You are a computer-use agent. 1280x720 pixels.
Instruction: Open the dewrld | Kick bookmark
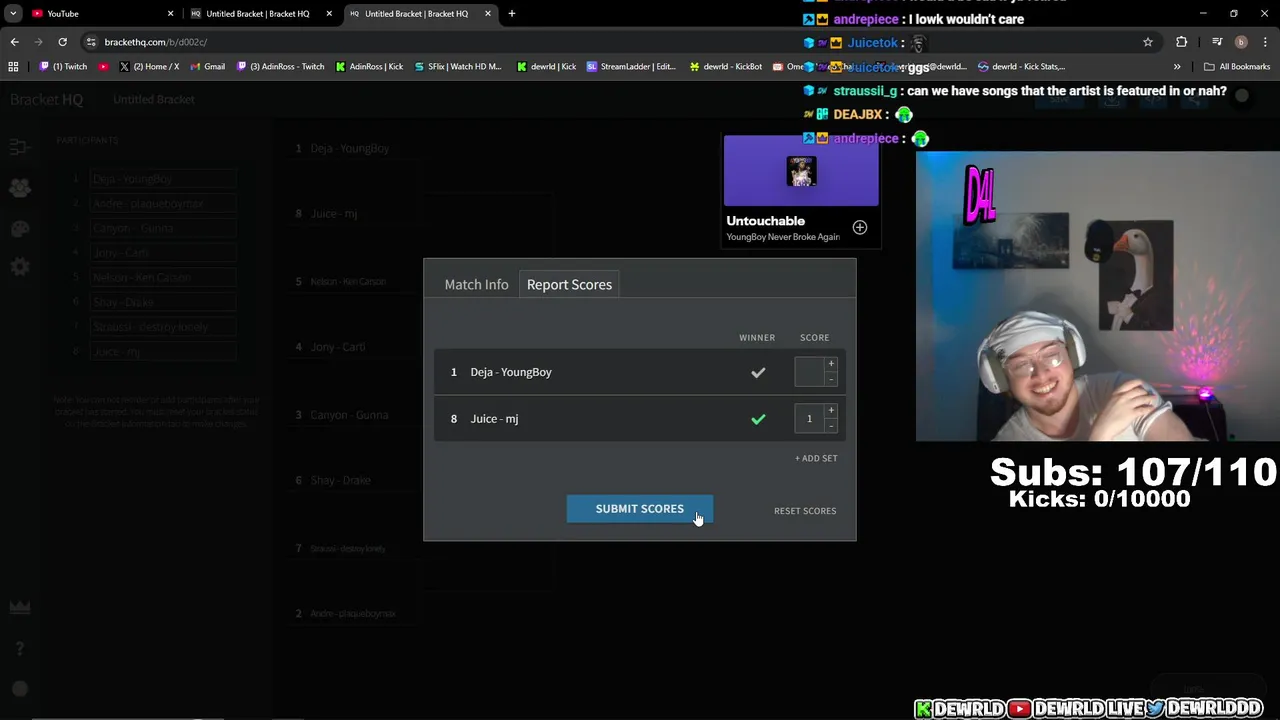pyautogui.click(x=547, y=67)
